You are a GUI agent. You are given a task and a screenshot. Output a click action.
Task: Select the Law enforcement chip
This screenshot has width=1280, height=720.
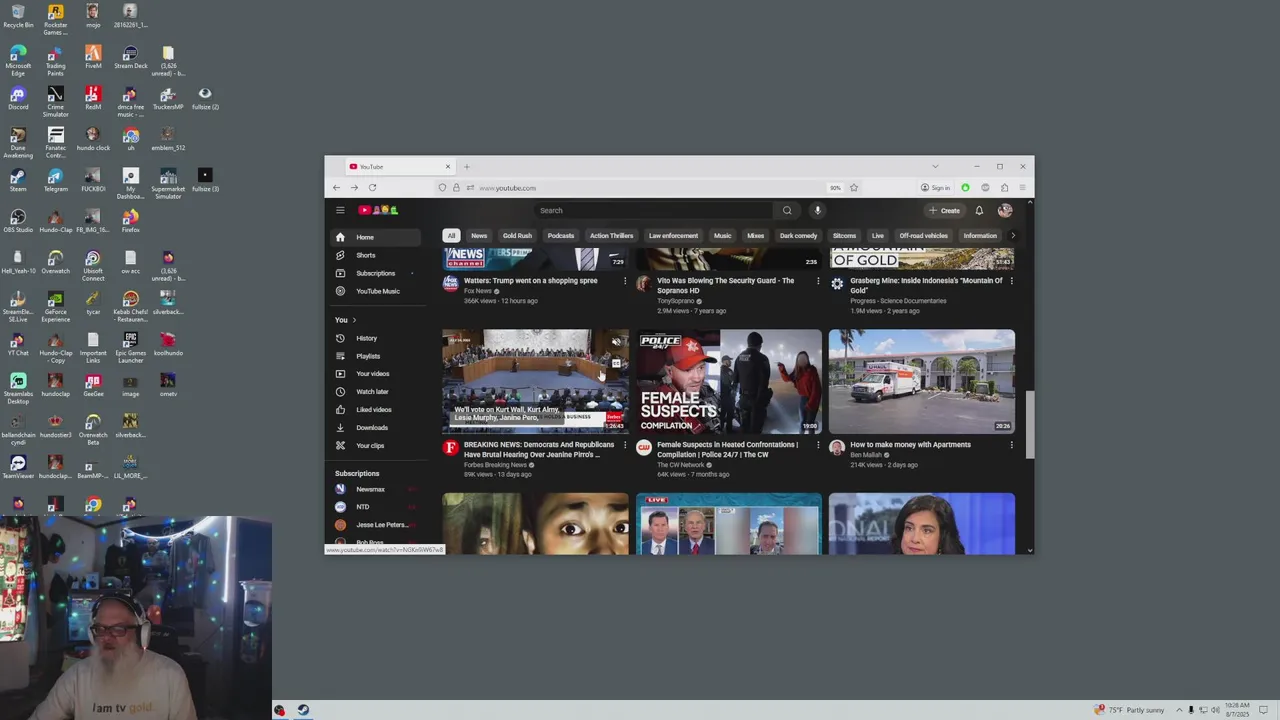(x=673, y=236)
